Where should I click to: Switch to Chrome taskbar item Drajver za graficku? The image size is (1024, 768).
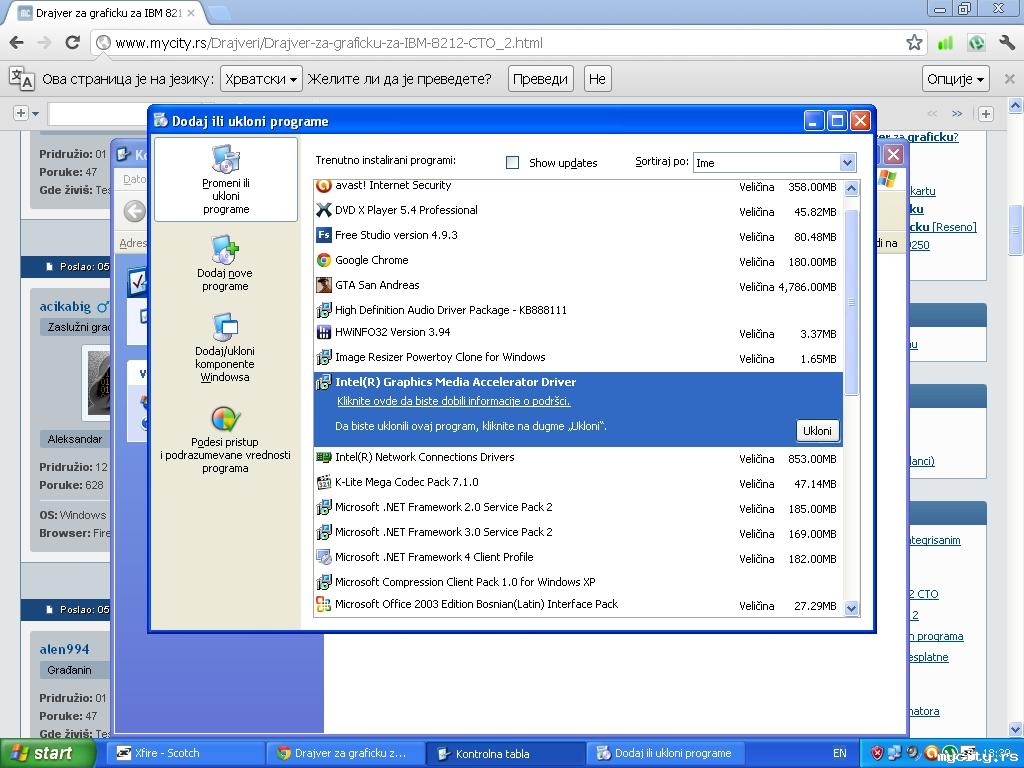(345, 753)
